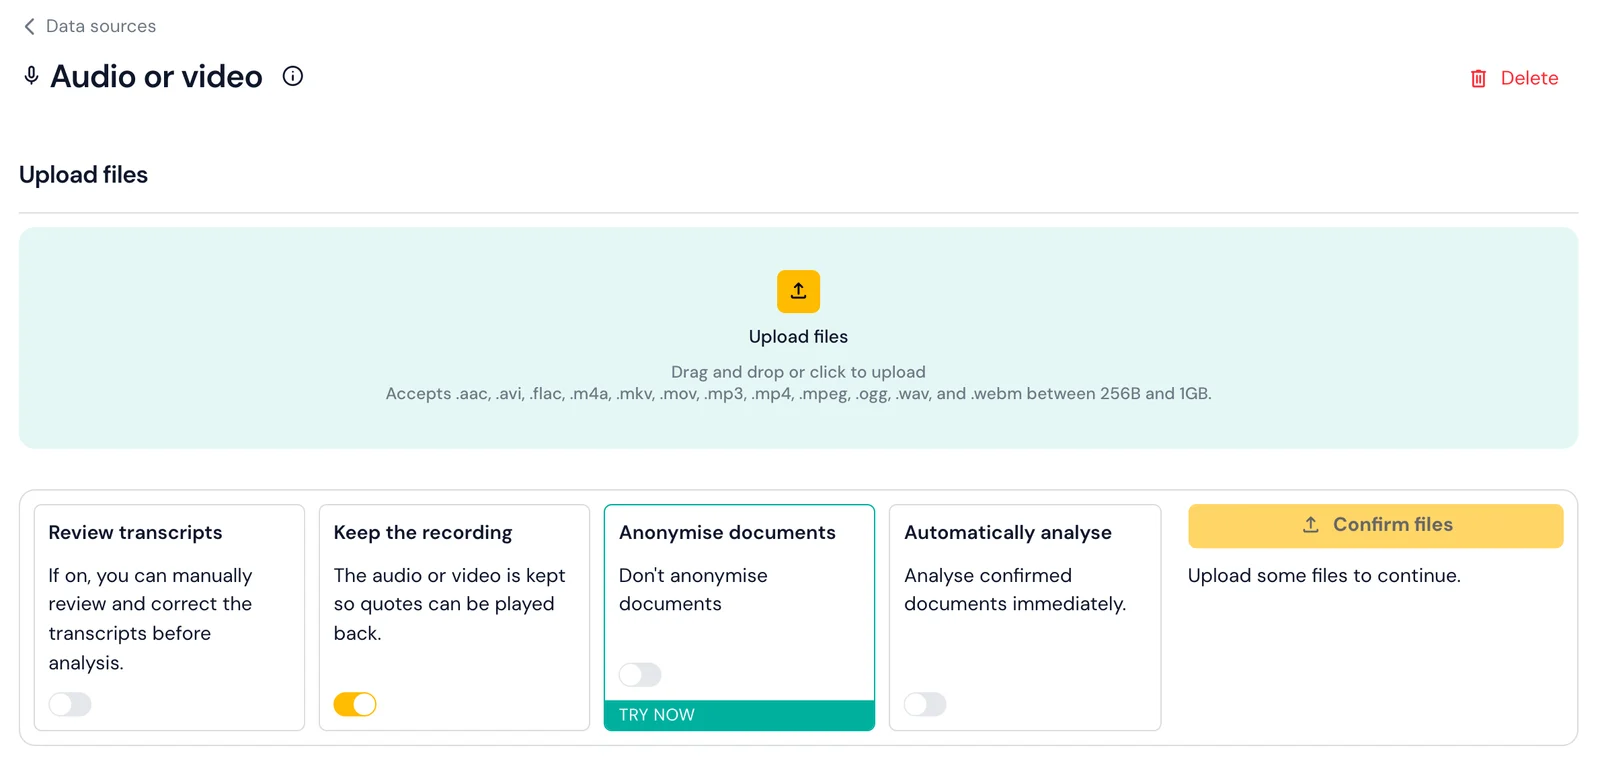The width and height of the screenshot is (1600, 766).
Task: Click the microphone icon next to Audio or video
Action: 31,76
